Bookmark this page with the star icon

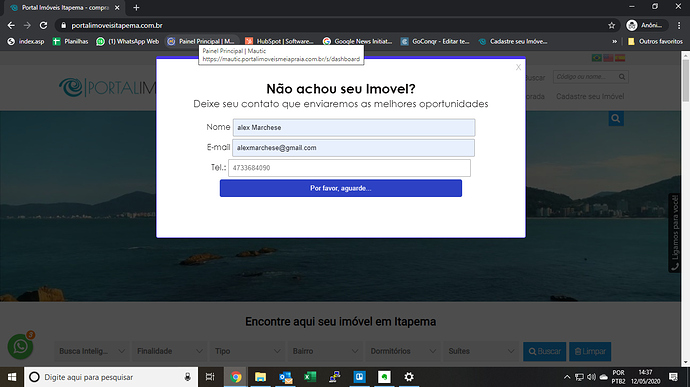(611, 26)
